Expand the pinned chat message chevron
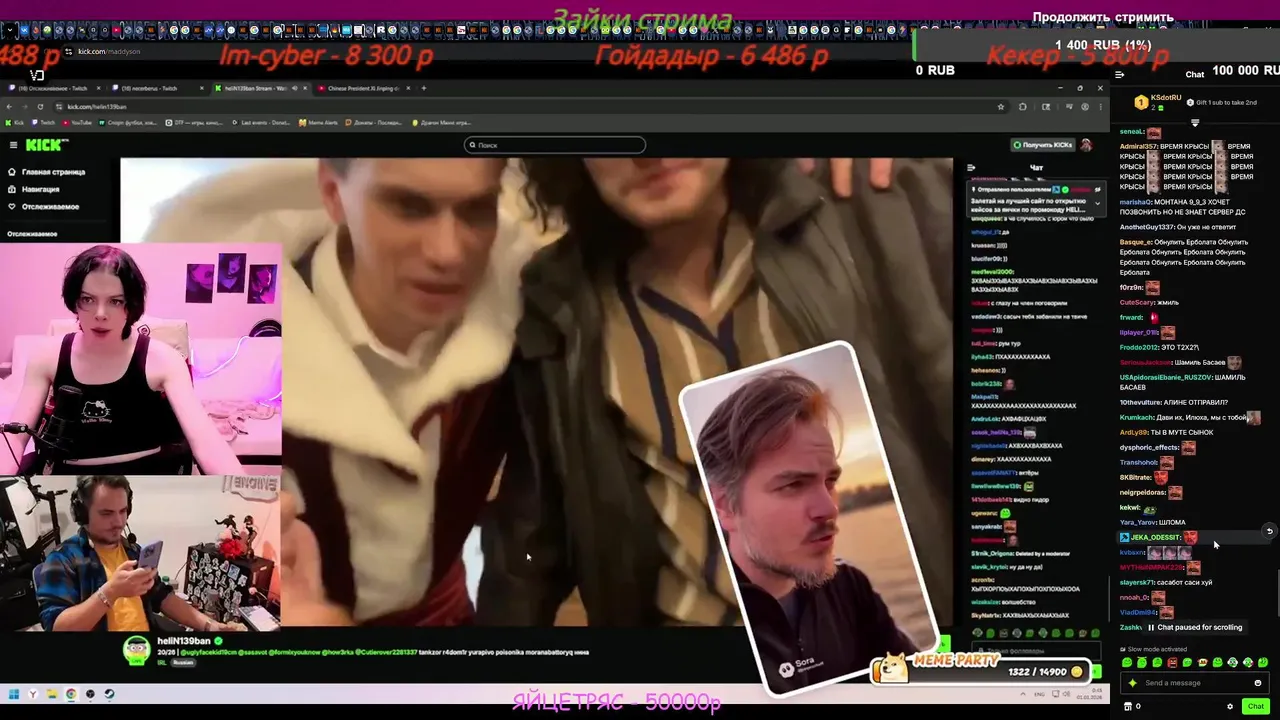The height and width of the screenshot is (720, 1280). coord(1097,203)
